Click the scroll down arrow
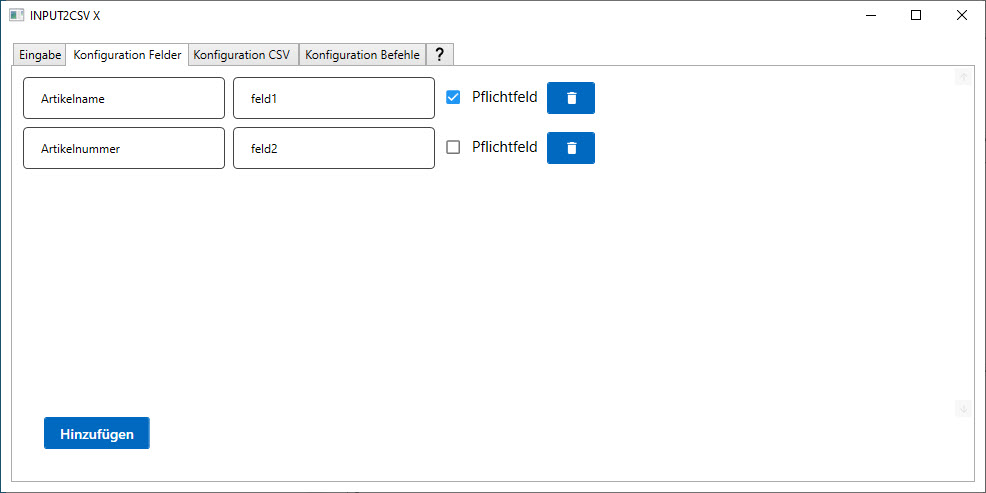Image resolution: width=986 pixels, height=493 pixels. (963, 408)
